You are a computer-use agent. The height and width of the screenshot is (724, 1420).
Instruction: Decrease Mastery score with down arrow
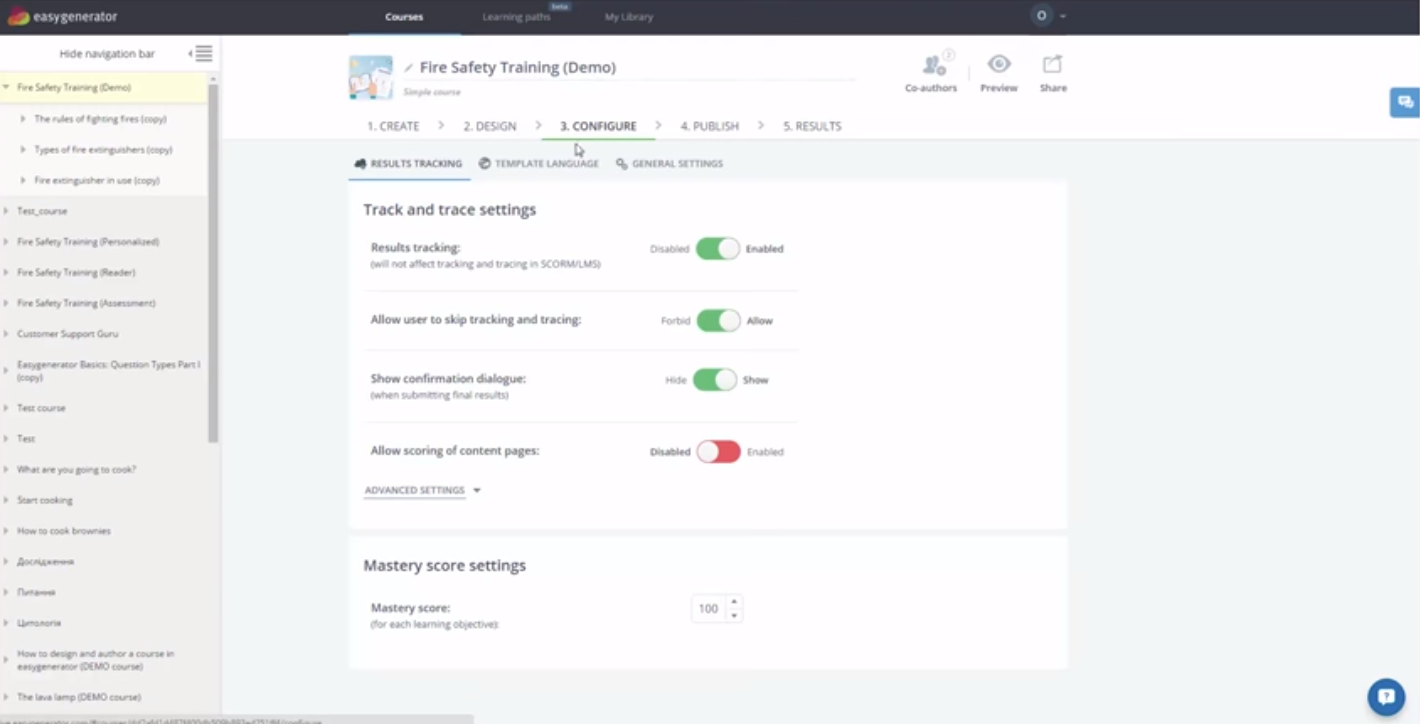(x=734, y=615)
